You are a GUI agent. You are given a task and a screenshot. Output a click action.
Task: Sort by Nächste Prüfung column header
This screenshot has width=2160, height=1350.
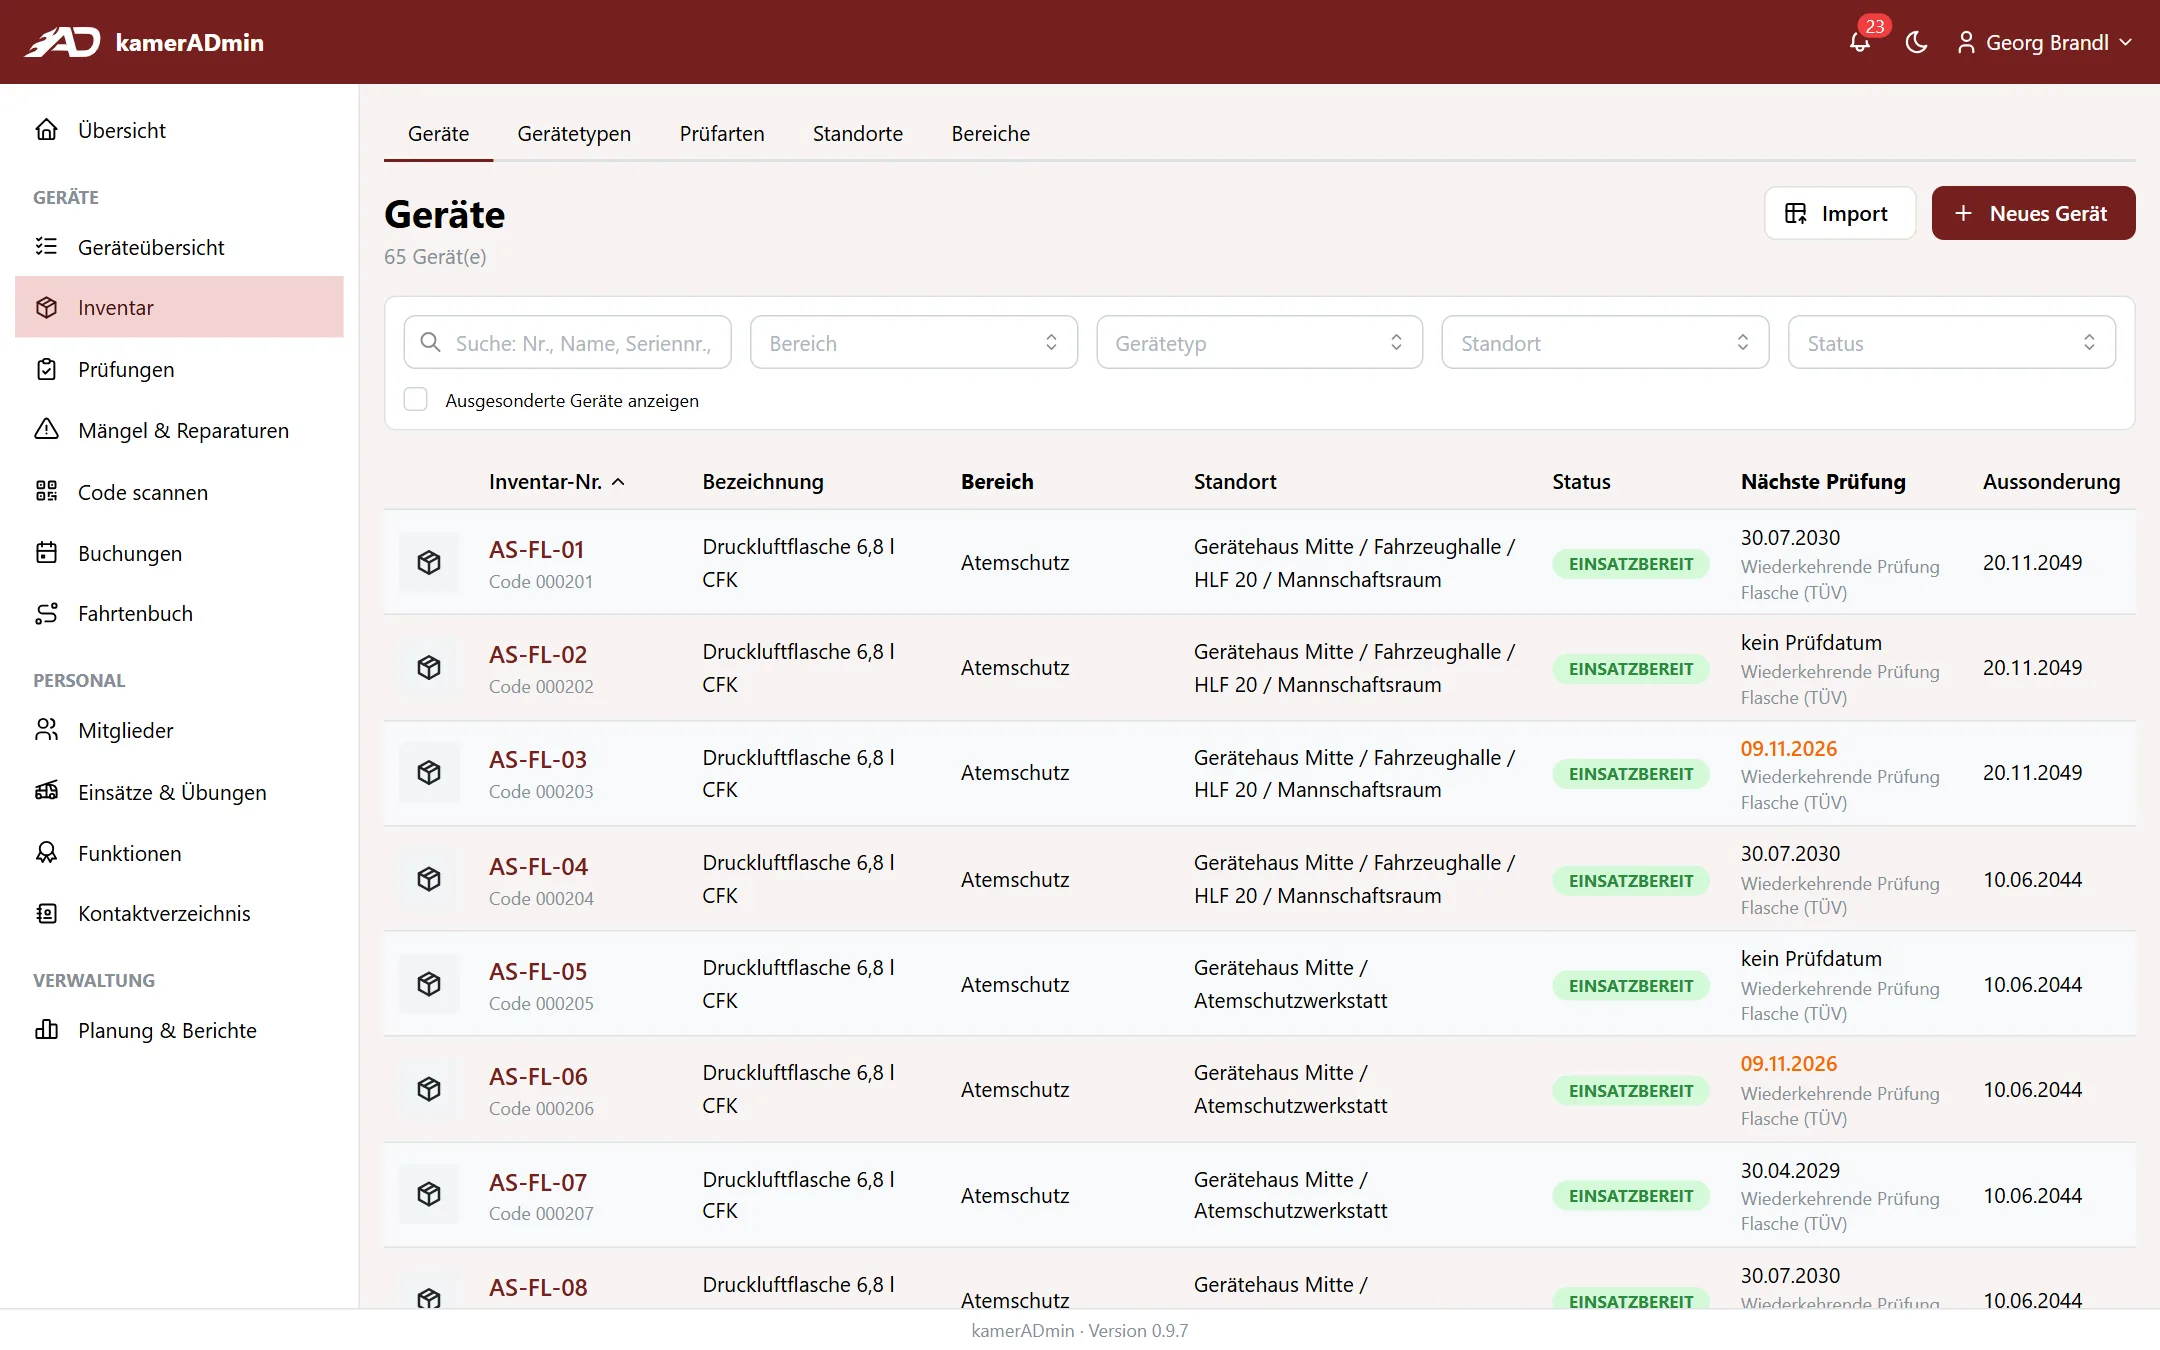(x=1823, y=482)
